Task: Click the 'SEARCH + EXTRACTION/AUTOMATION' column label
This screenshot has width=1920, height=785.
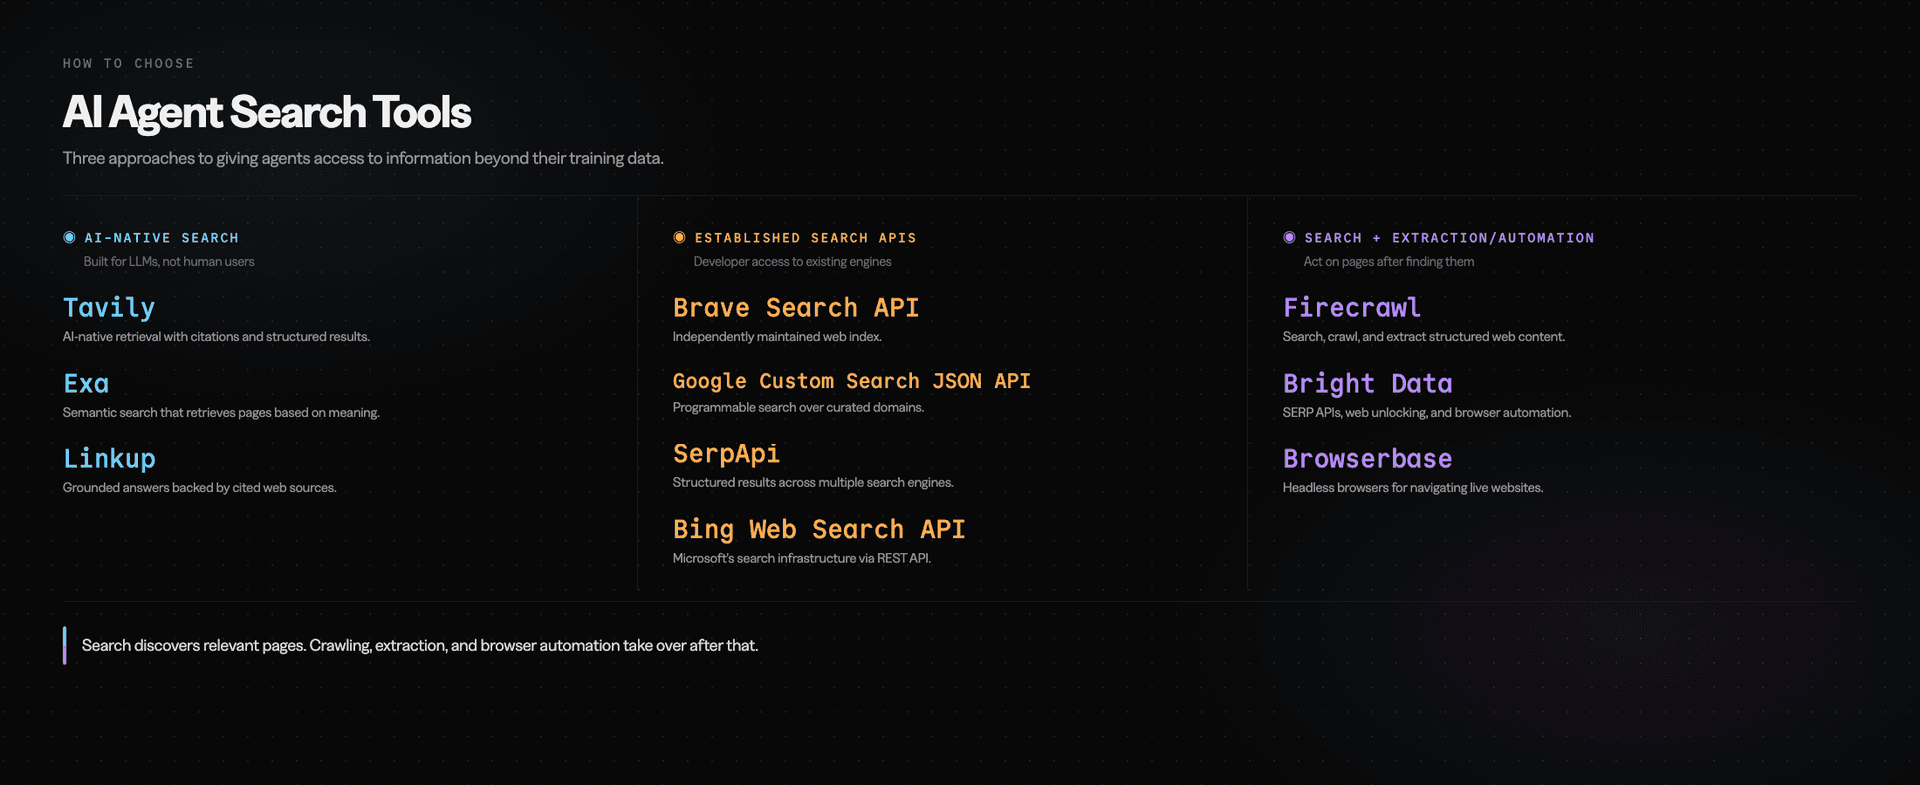Action: click(1449, 238)
